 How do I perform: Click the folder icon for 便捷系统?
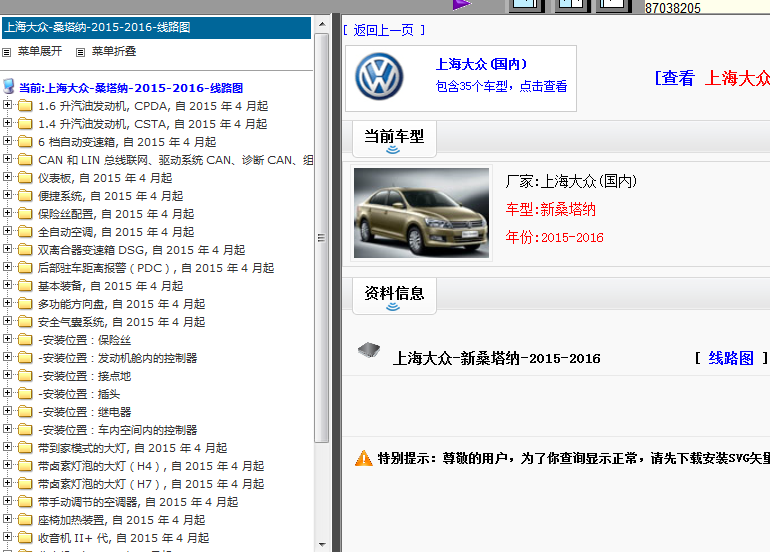tap(25, 196)
